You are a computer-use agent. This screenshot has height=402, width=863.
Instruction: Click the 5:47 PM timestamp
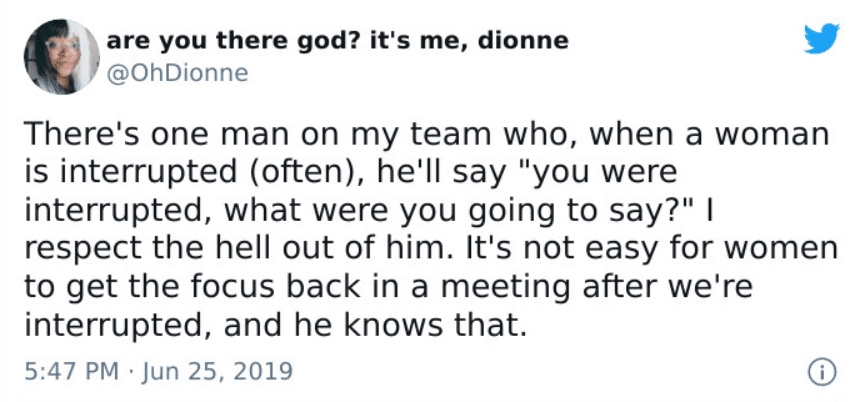pos(71,372)
